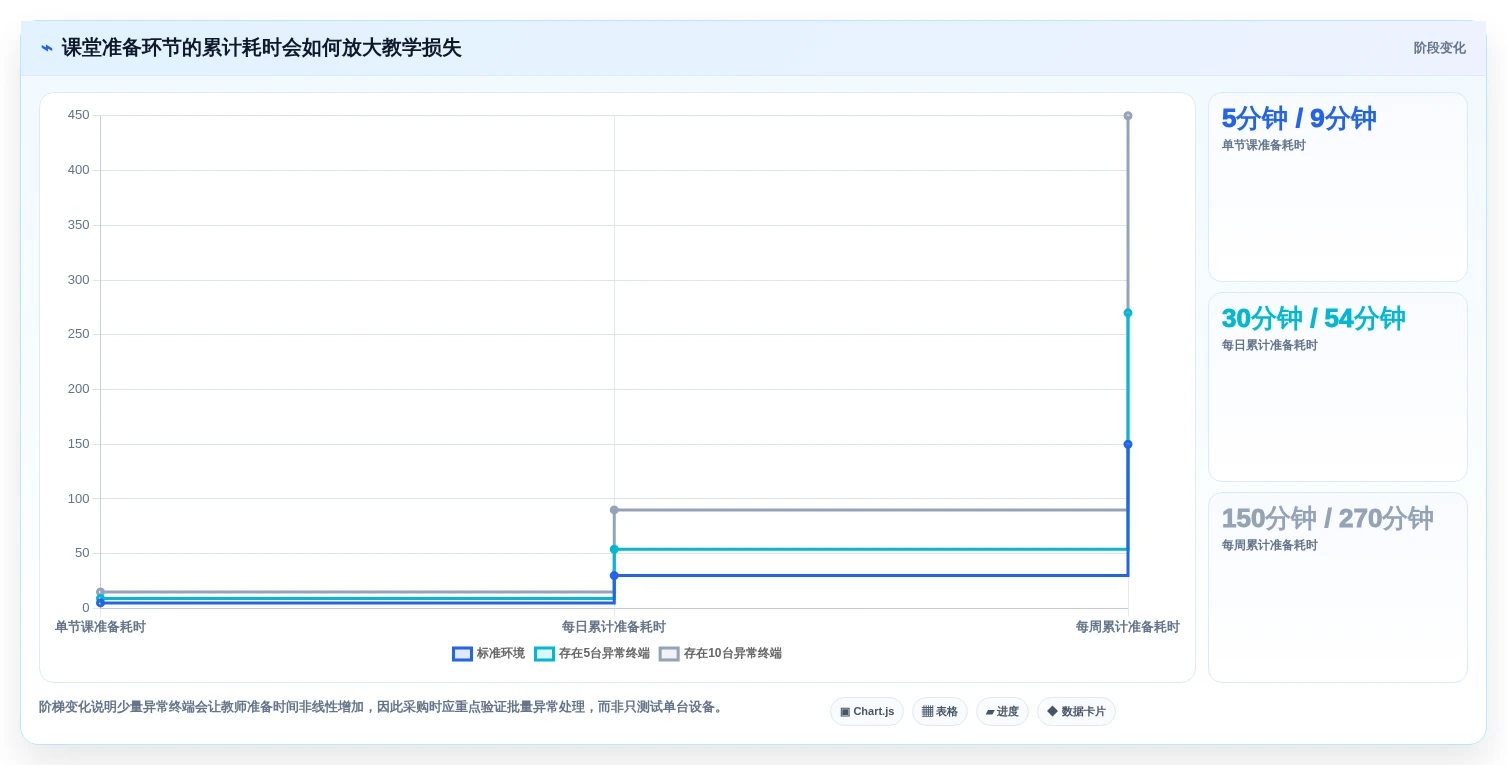Click the gray 存在10台异常终端 legend swatch
1507x765 pixels.
(x=669, y=654)
